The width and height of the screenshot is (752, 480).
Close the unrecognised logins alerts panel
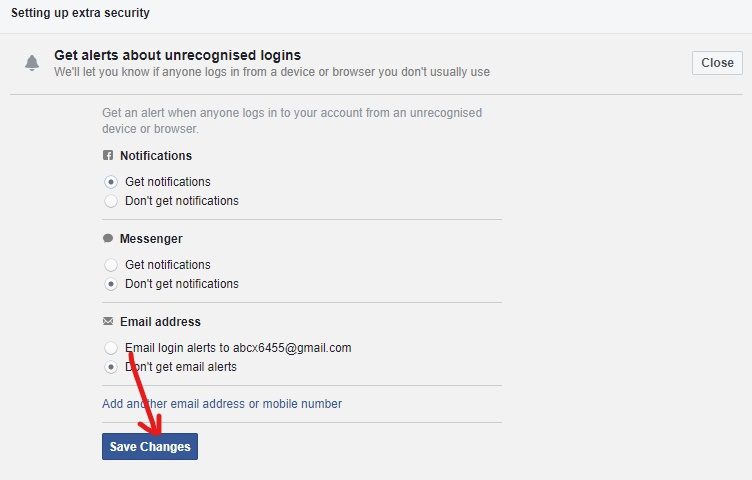[x=717, y=63]
